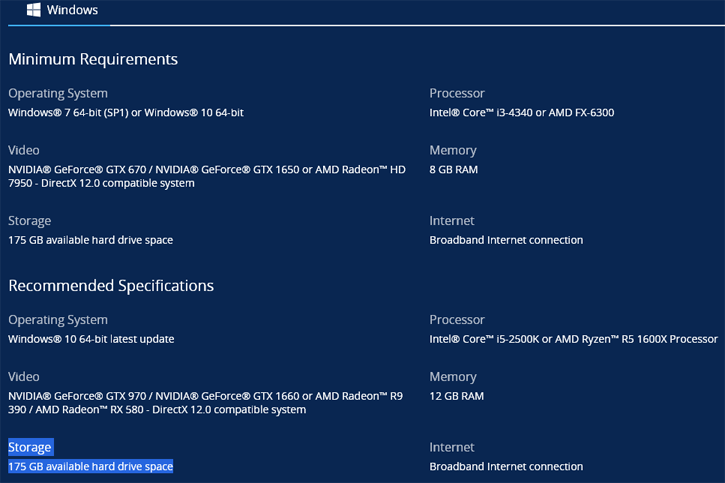Click the recommended Broadband Internet connection text
The width and height of the screenshot is (725, 483).
click(x=506, y=466)
